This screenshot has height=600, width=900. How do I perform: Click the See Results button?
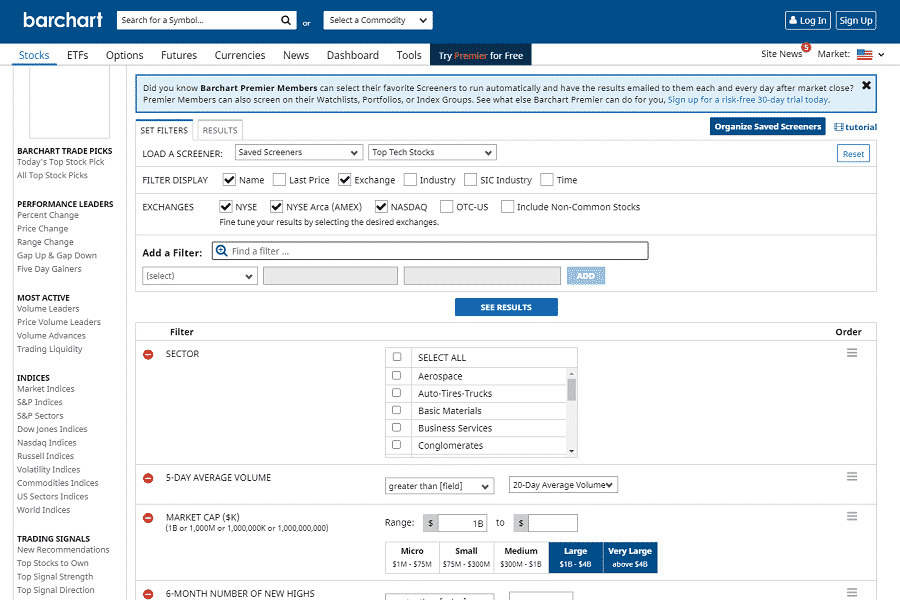tap(506, 307)
